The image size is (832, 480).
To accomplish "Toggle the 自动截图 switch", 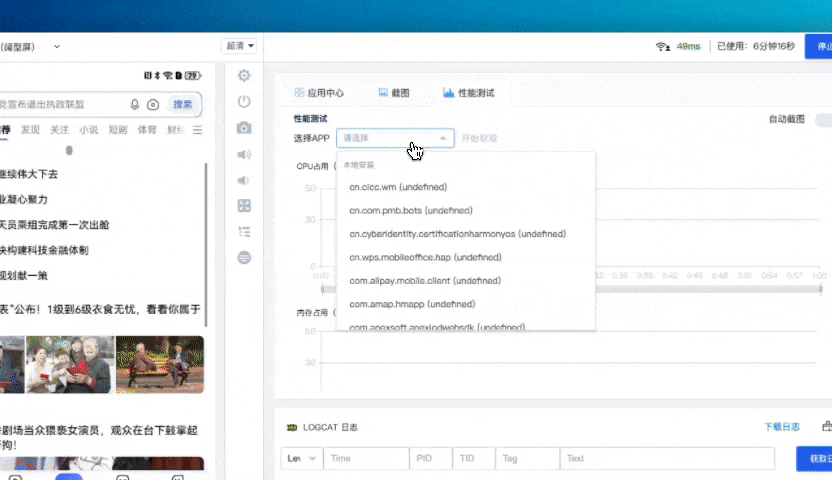I will (x=821, y=119).
